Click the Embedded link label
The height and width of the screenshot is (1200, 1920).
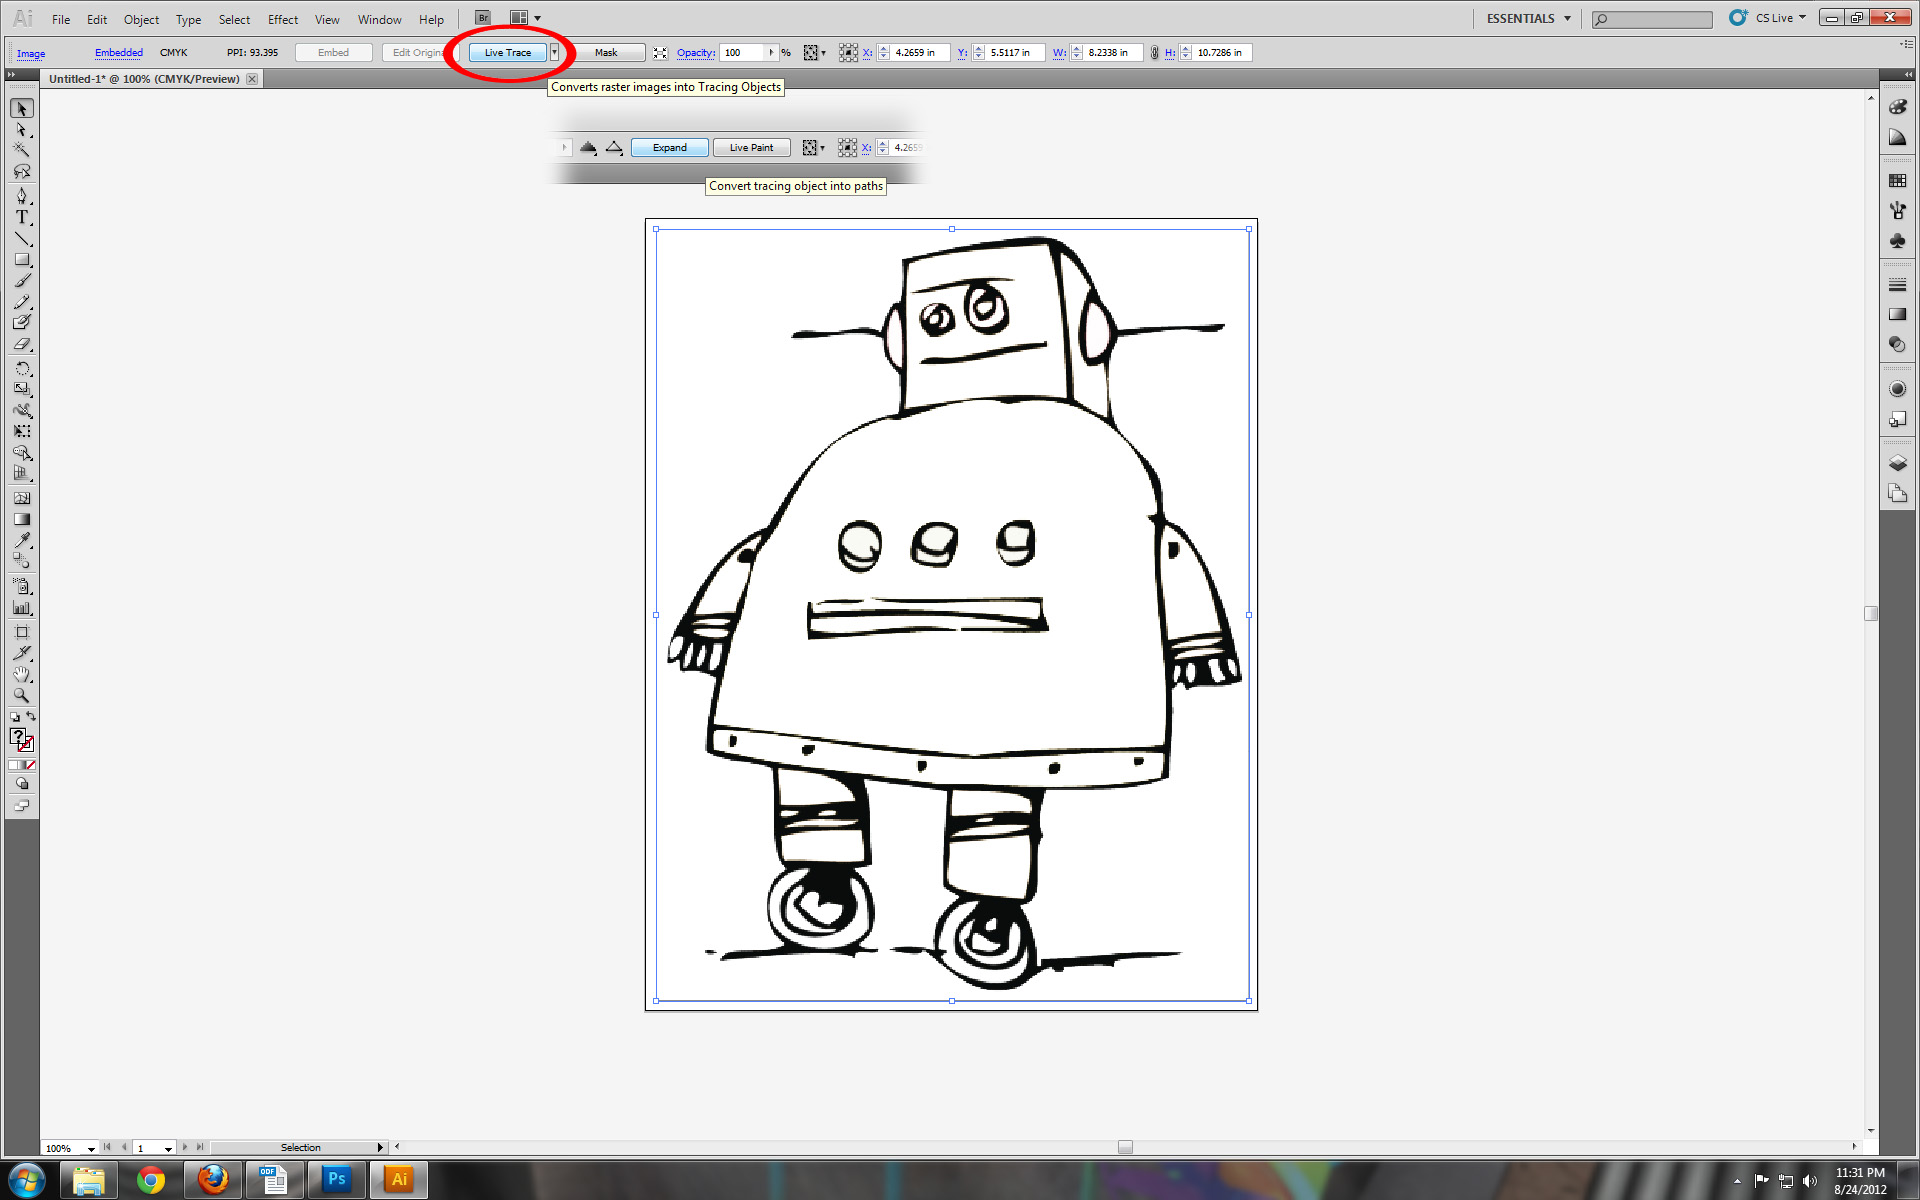point(119,53)
